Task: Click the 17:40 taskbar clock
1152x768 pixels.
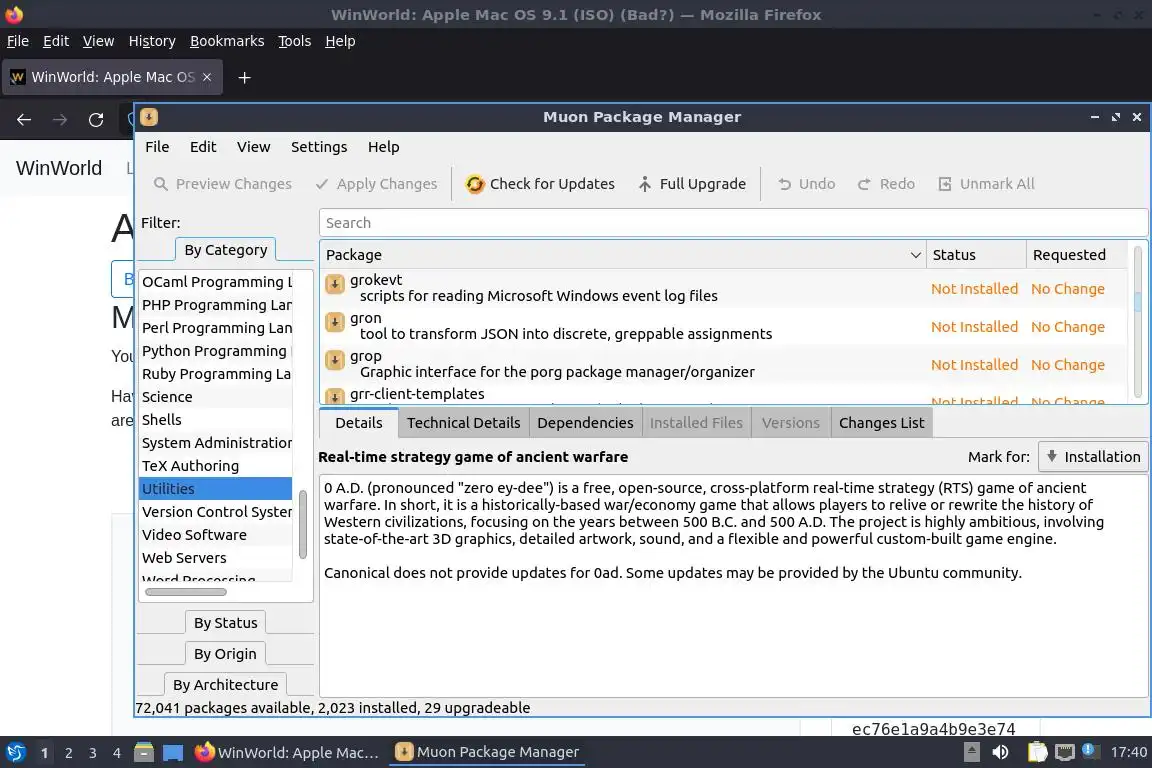Action: coord(1128,752)
